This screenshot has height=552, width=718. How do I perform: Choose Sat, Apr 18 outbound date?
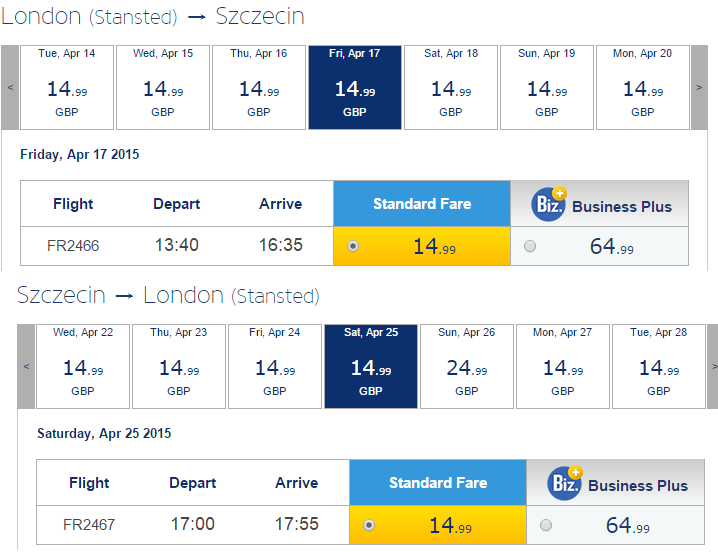(x=451, y=87)
